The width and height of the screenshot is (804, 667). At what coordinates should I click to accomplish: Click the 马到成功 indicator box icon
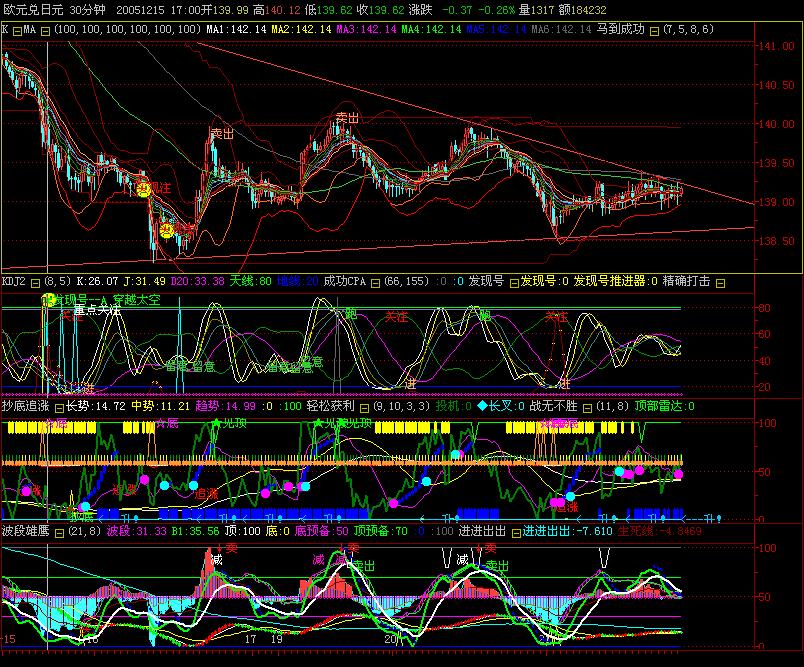[x=654, y=31]
